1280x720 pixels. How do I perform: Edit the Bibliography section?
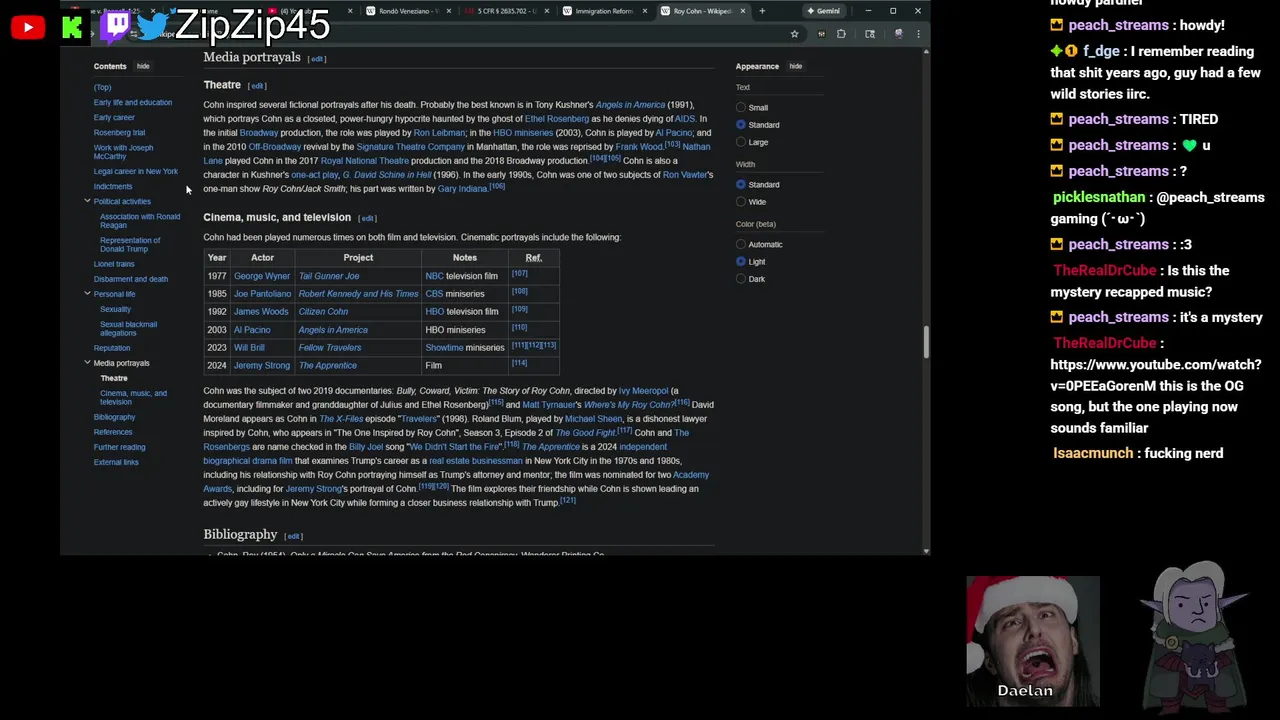293,536
